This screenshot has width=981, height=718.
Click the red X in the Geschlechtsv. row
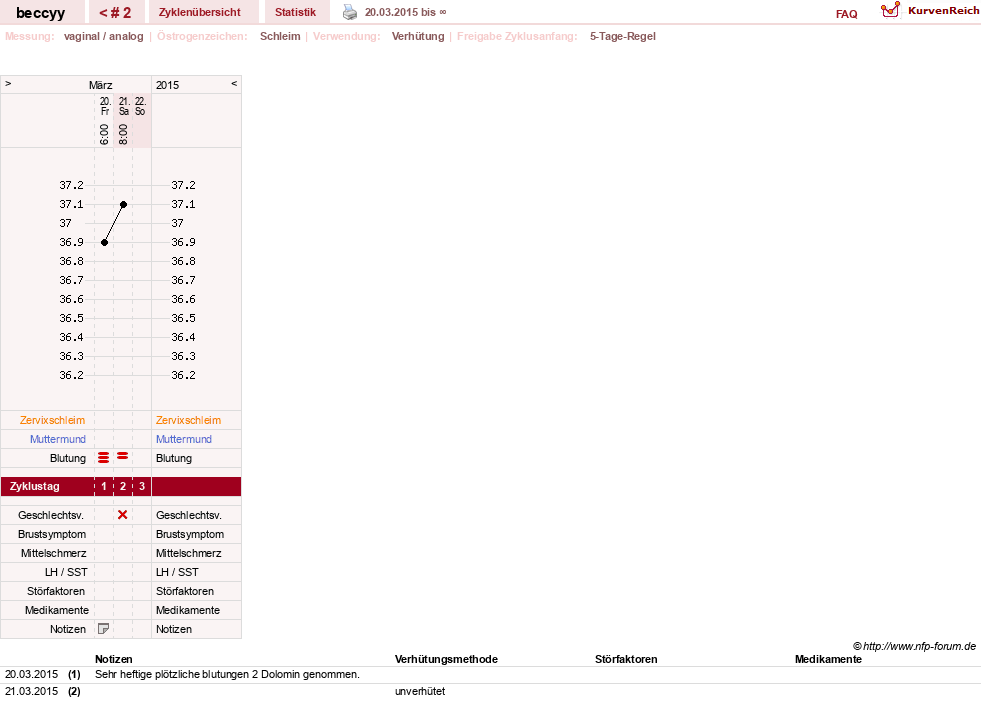[x=123, y=515]
